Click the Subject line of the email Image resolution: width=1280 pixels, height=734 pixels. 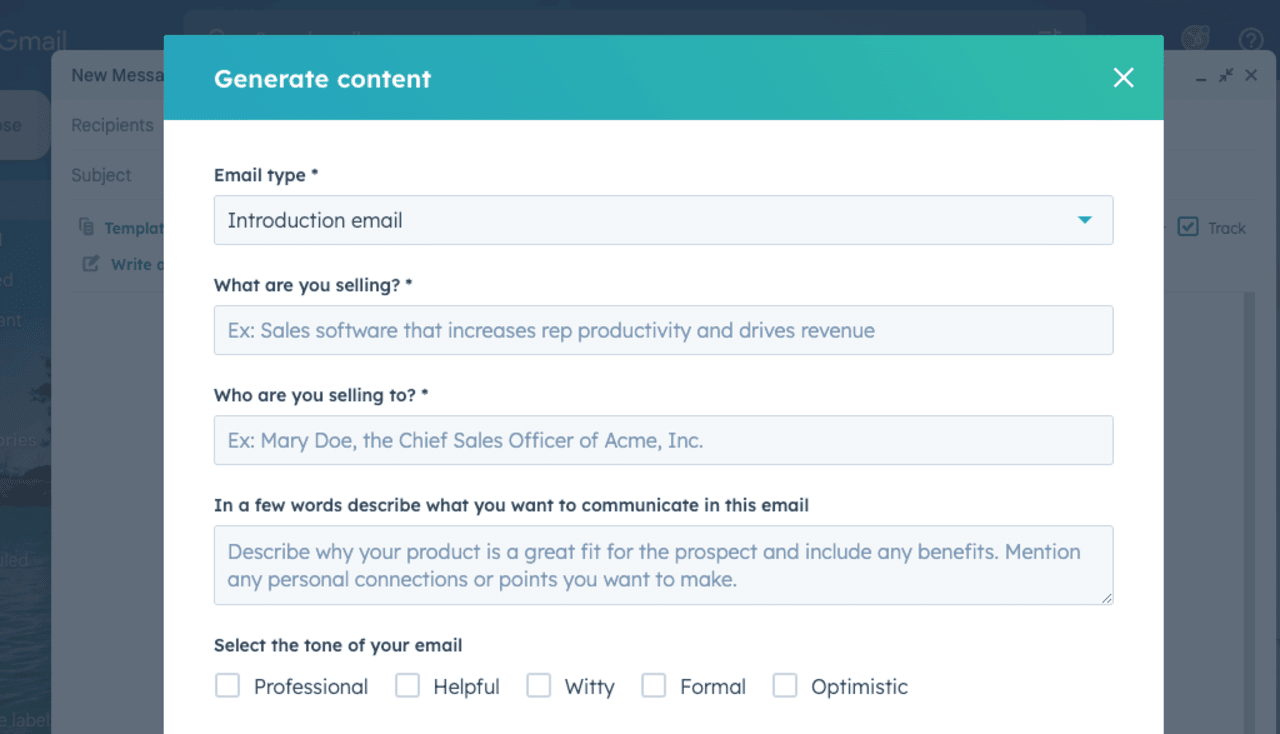click(x=101, y=175)
